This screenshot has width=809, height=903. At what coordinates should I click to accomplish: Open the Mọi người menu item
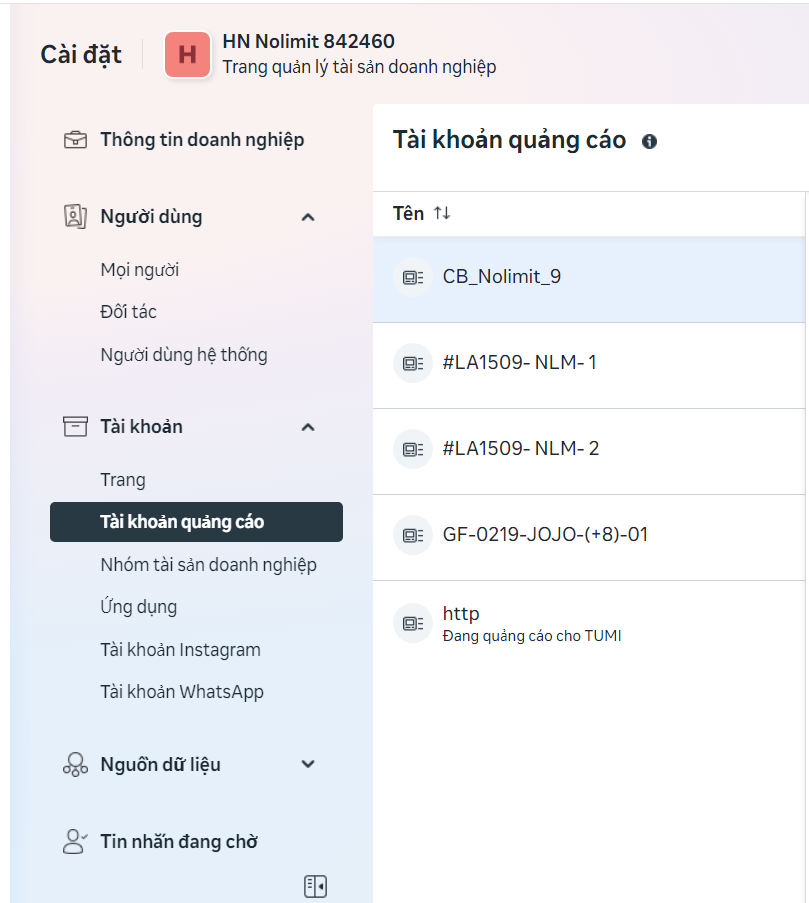pyautogui.click(x=140, y=270)
